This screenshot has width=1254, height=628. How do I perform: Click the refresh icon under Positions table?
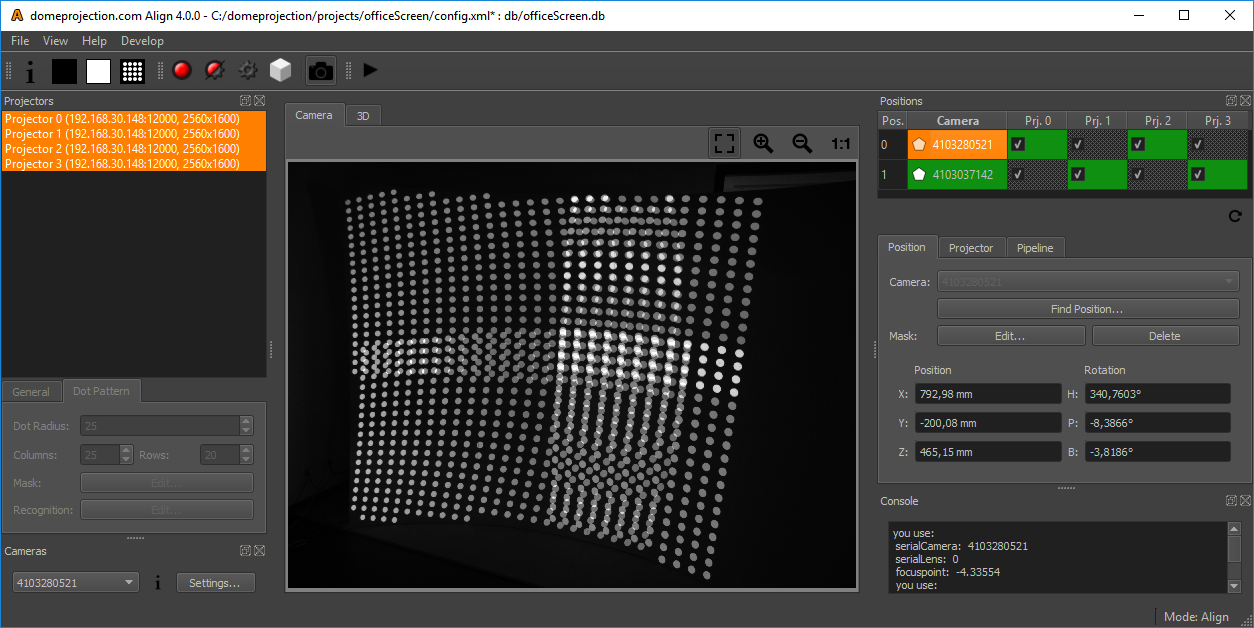click(1234, 216)
